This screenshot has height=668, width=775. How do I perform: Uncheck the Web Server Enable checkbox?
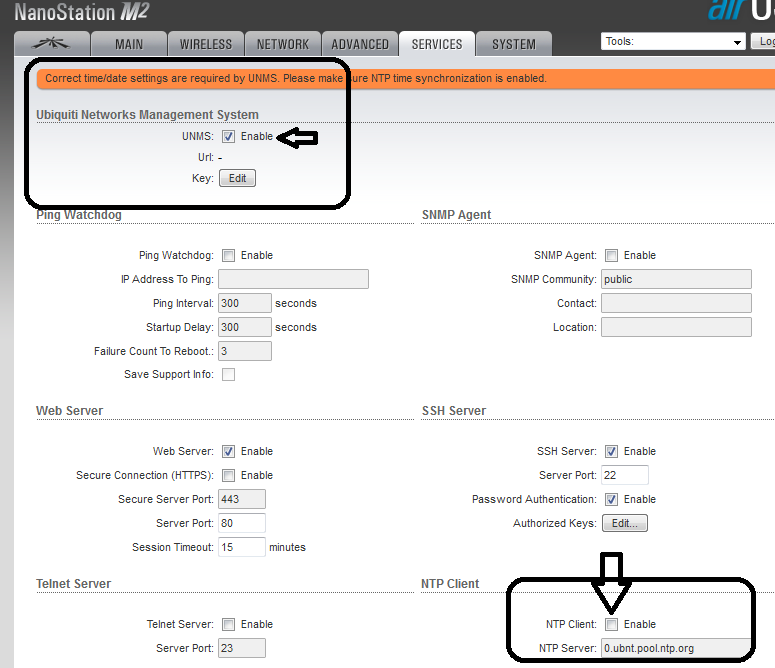pyautogui.click(x=229, y=451)
